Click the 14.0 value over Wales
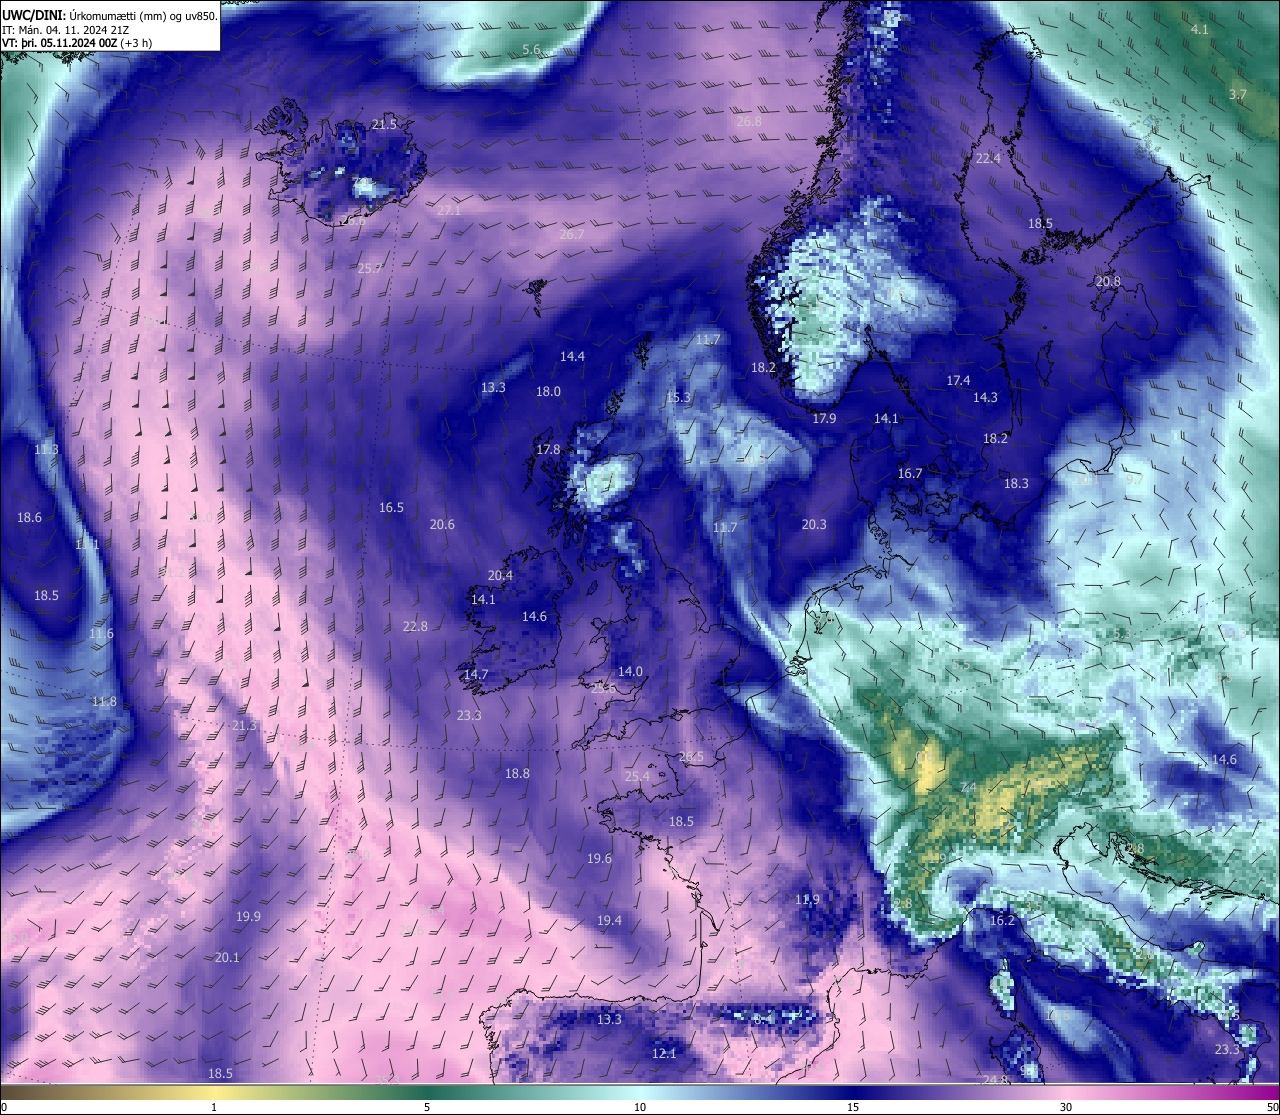Viewport: 1280px width, 1115px height. [630, 671]
